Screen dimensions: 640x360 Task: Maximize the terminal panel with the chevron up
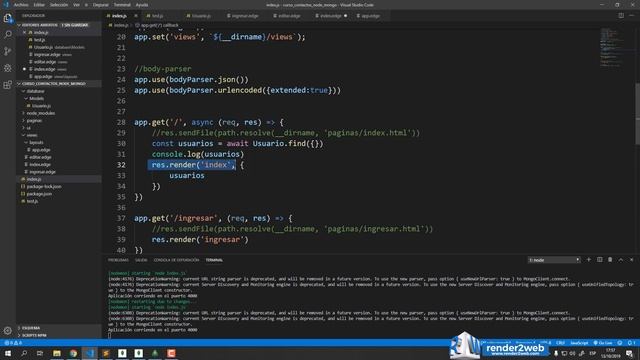click(x=621, y=260)
